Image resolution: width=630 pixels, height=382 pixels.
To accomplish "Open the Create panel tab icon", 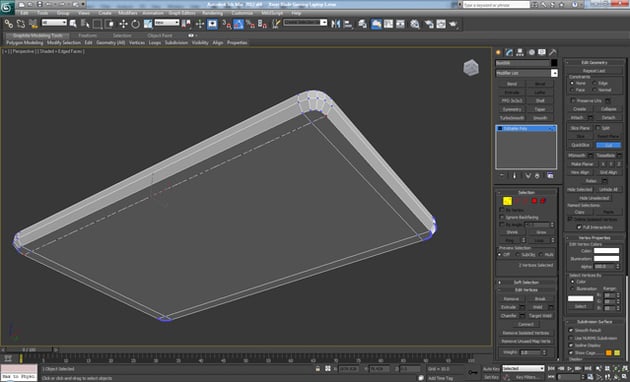I will pyautogui.click(x=498, y=52).
